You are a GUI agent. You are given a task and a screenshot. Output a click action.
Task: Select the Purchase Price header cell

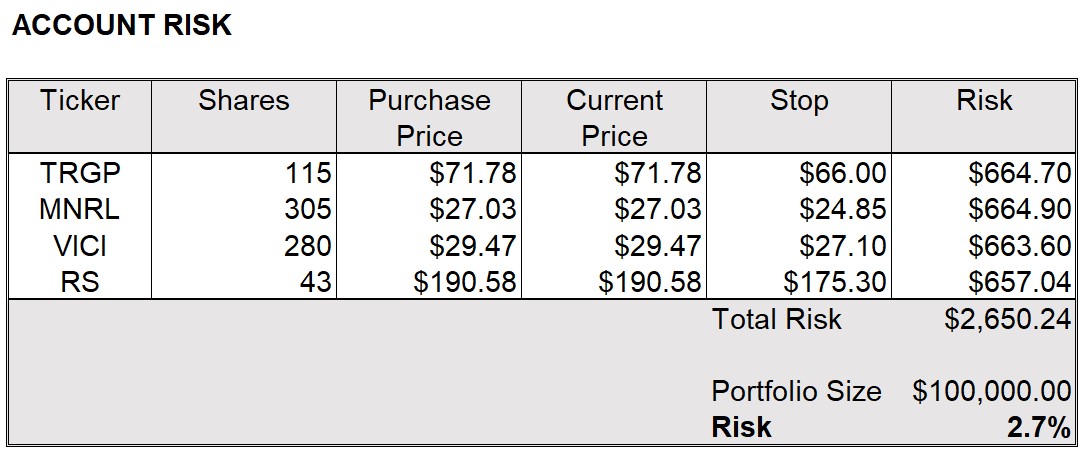click(x=429, y=118)
